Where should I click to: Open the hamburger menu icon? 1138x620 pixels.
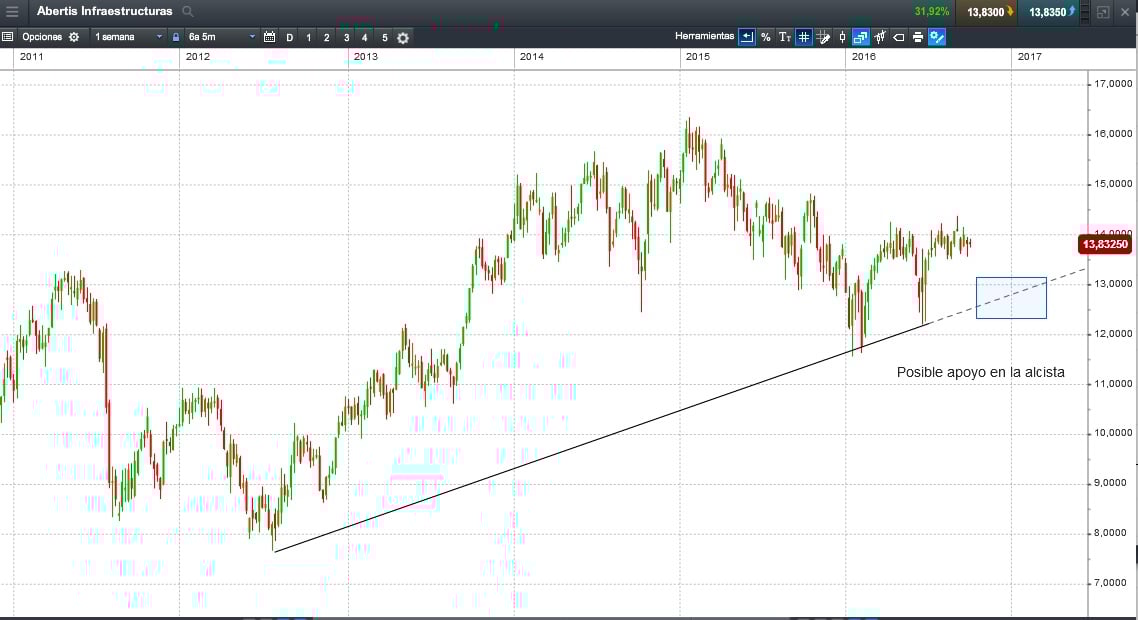12,12
